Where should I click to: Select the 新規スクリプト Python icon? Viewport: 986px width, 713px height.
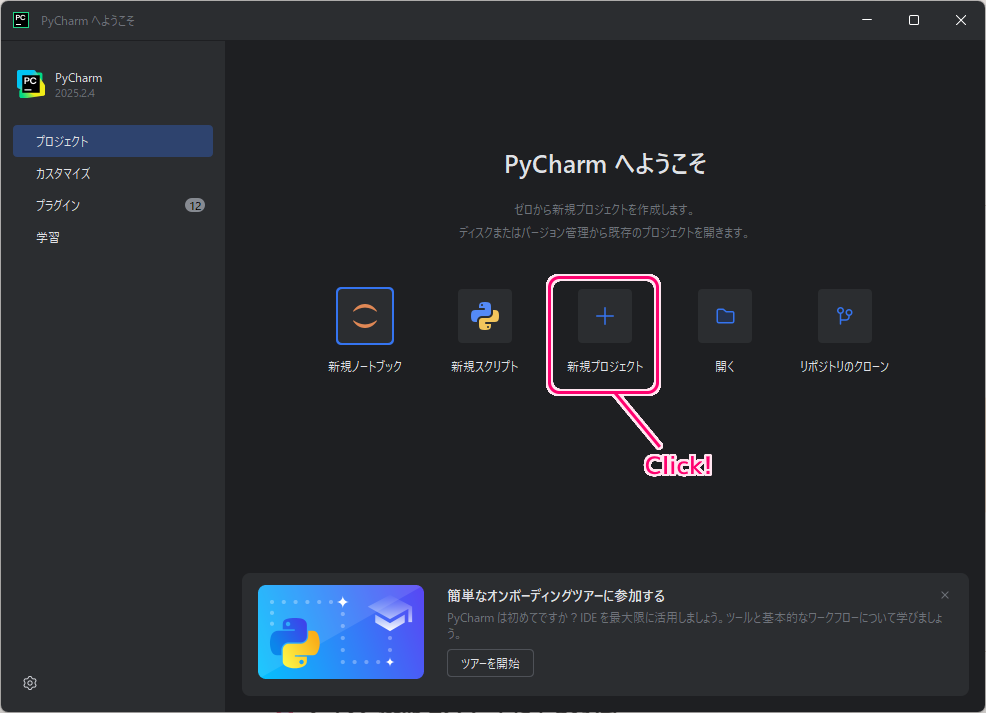coord(485,316)
